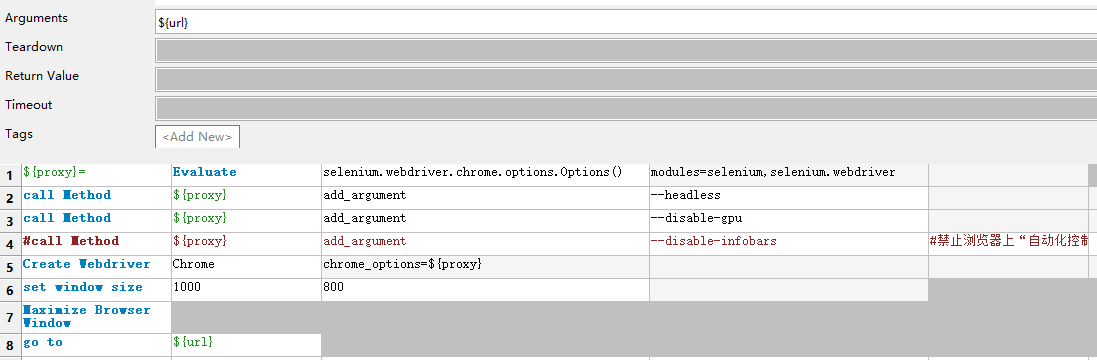Click the ${url} cell in row 8
The height and width of the screenshot is (360, 1097).
[x=246, y=345]
